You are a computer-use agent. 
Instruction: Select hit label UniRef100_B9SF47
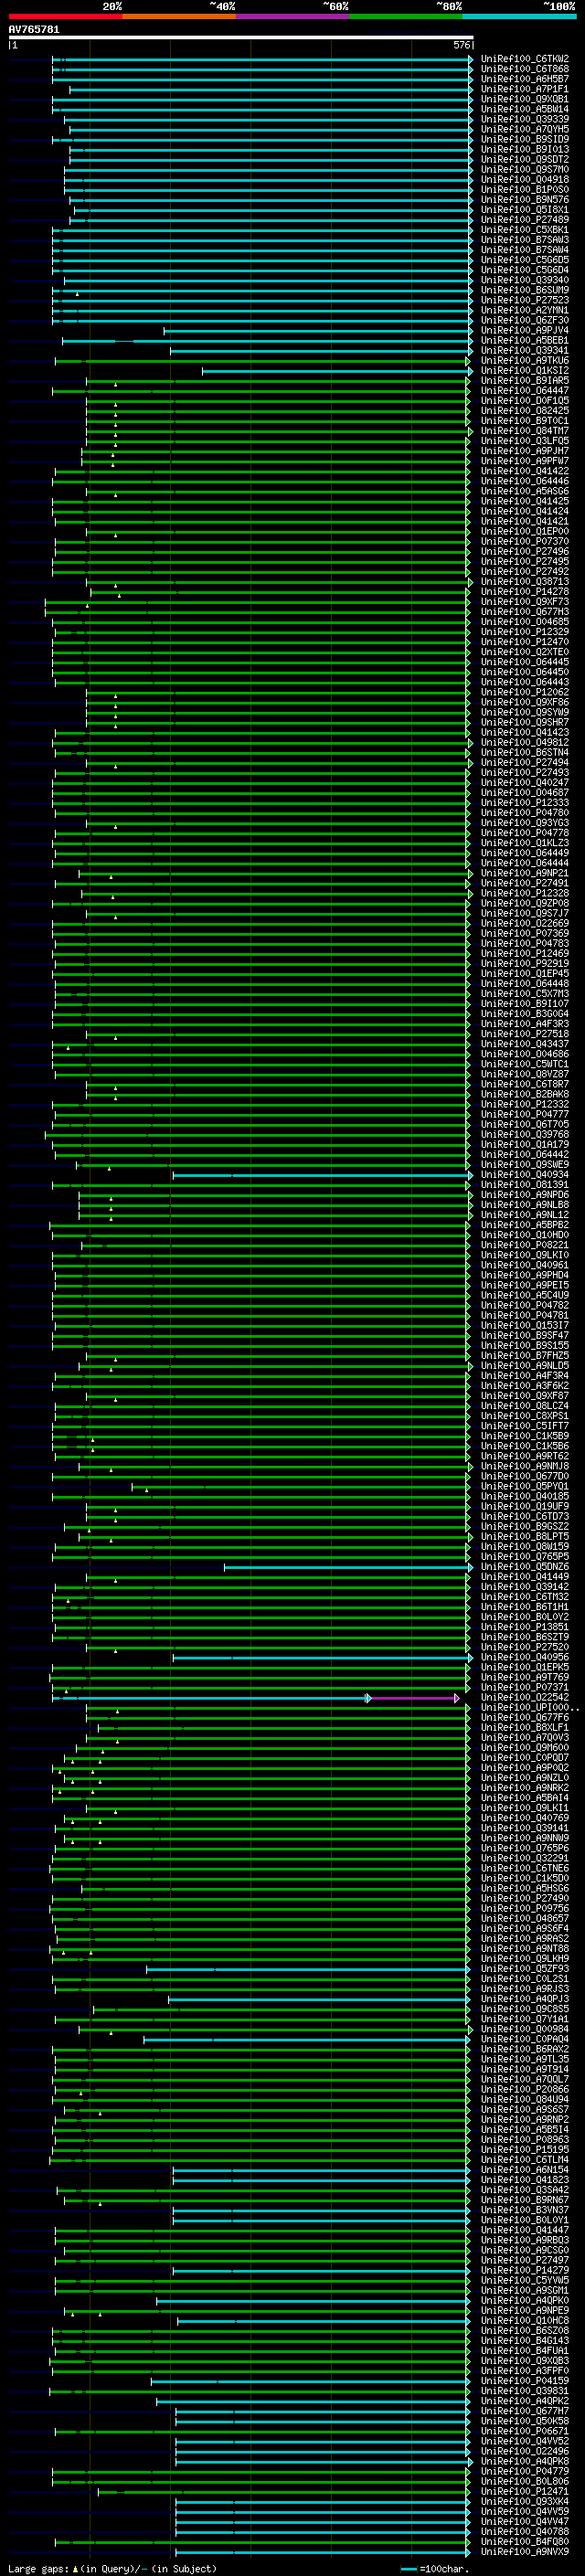pyautogui.click(x=525, y=1336)
